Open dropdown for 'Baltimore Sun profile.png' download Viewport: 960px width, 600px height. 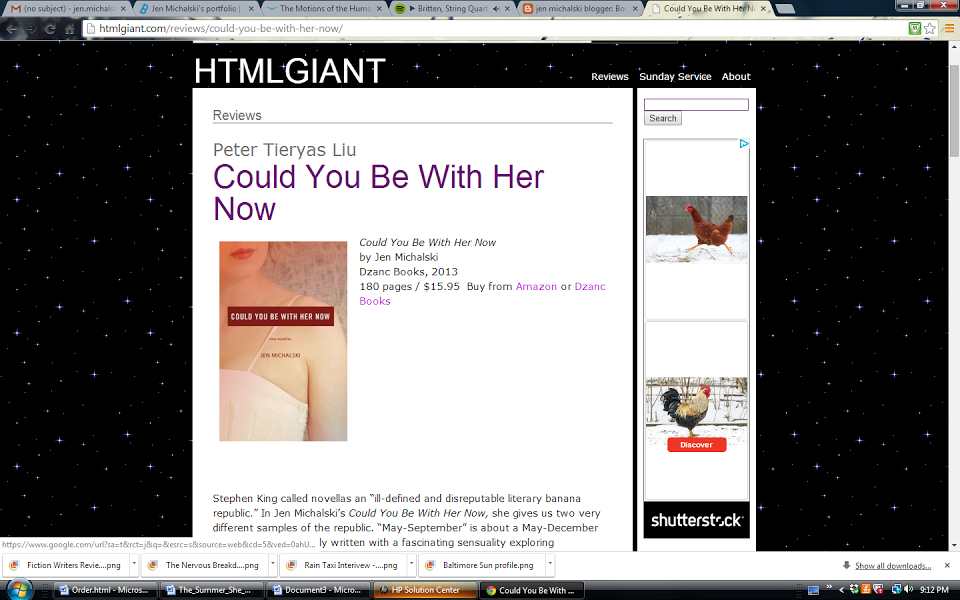tap(550, 564)
